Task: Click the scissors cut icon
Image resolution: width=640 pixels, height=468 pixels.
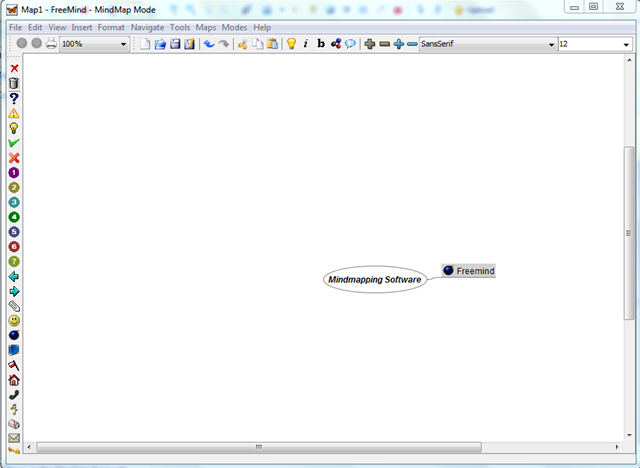Action: 242,44
